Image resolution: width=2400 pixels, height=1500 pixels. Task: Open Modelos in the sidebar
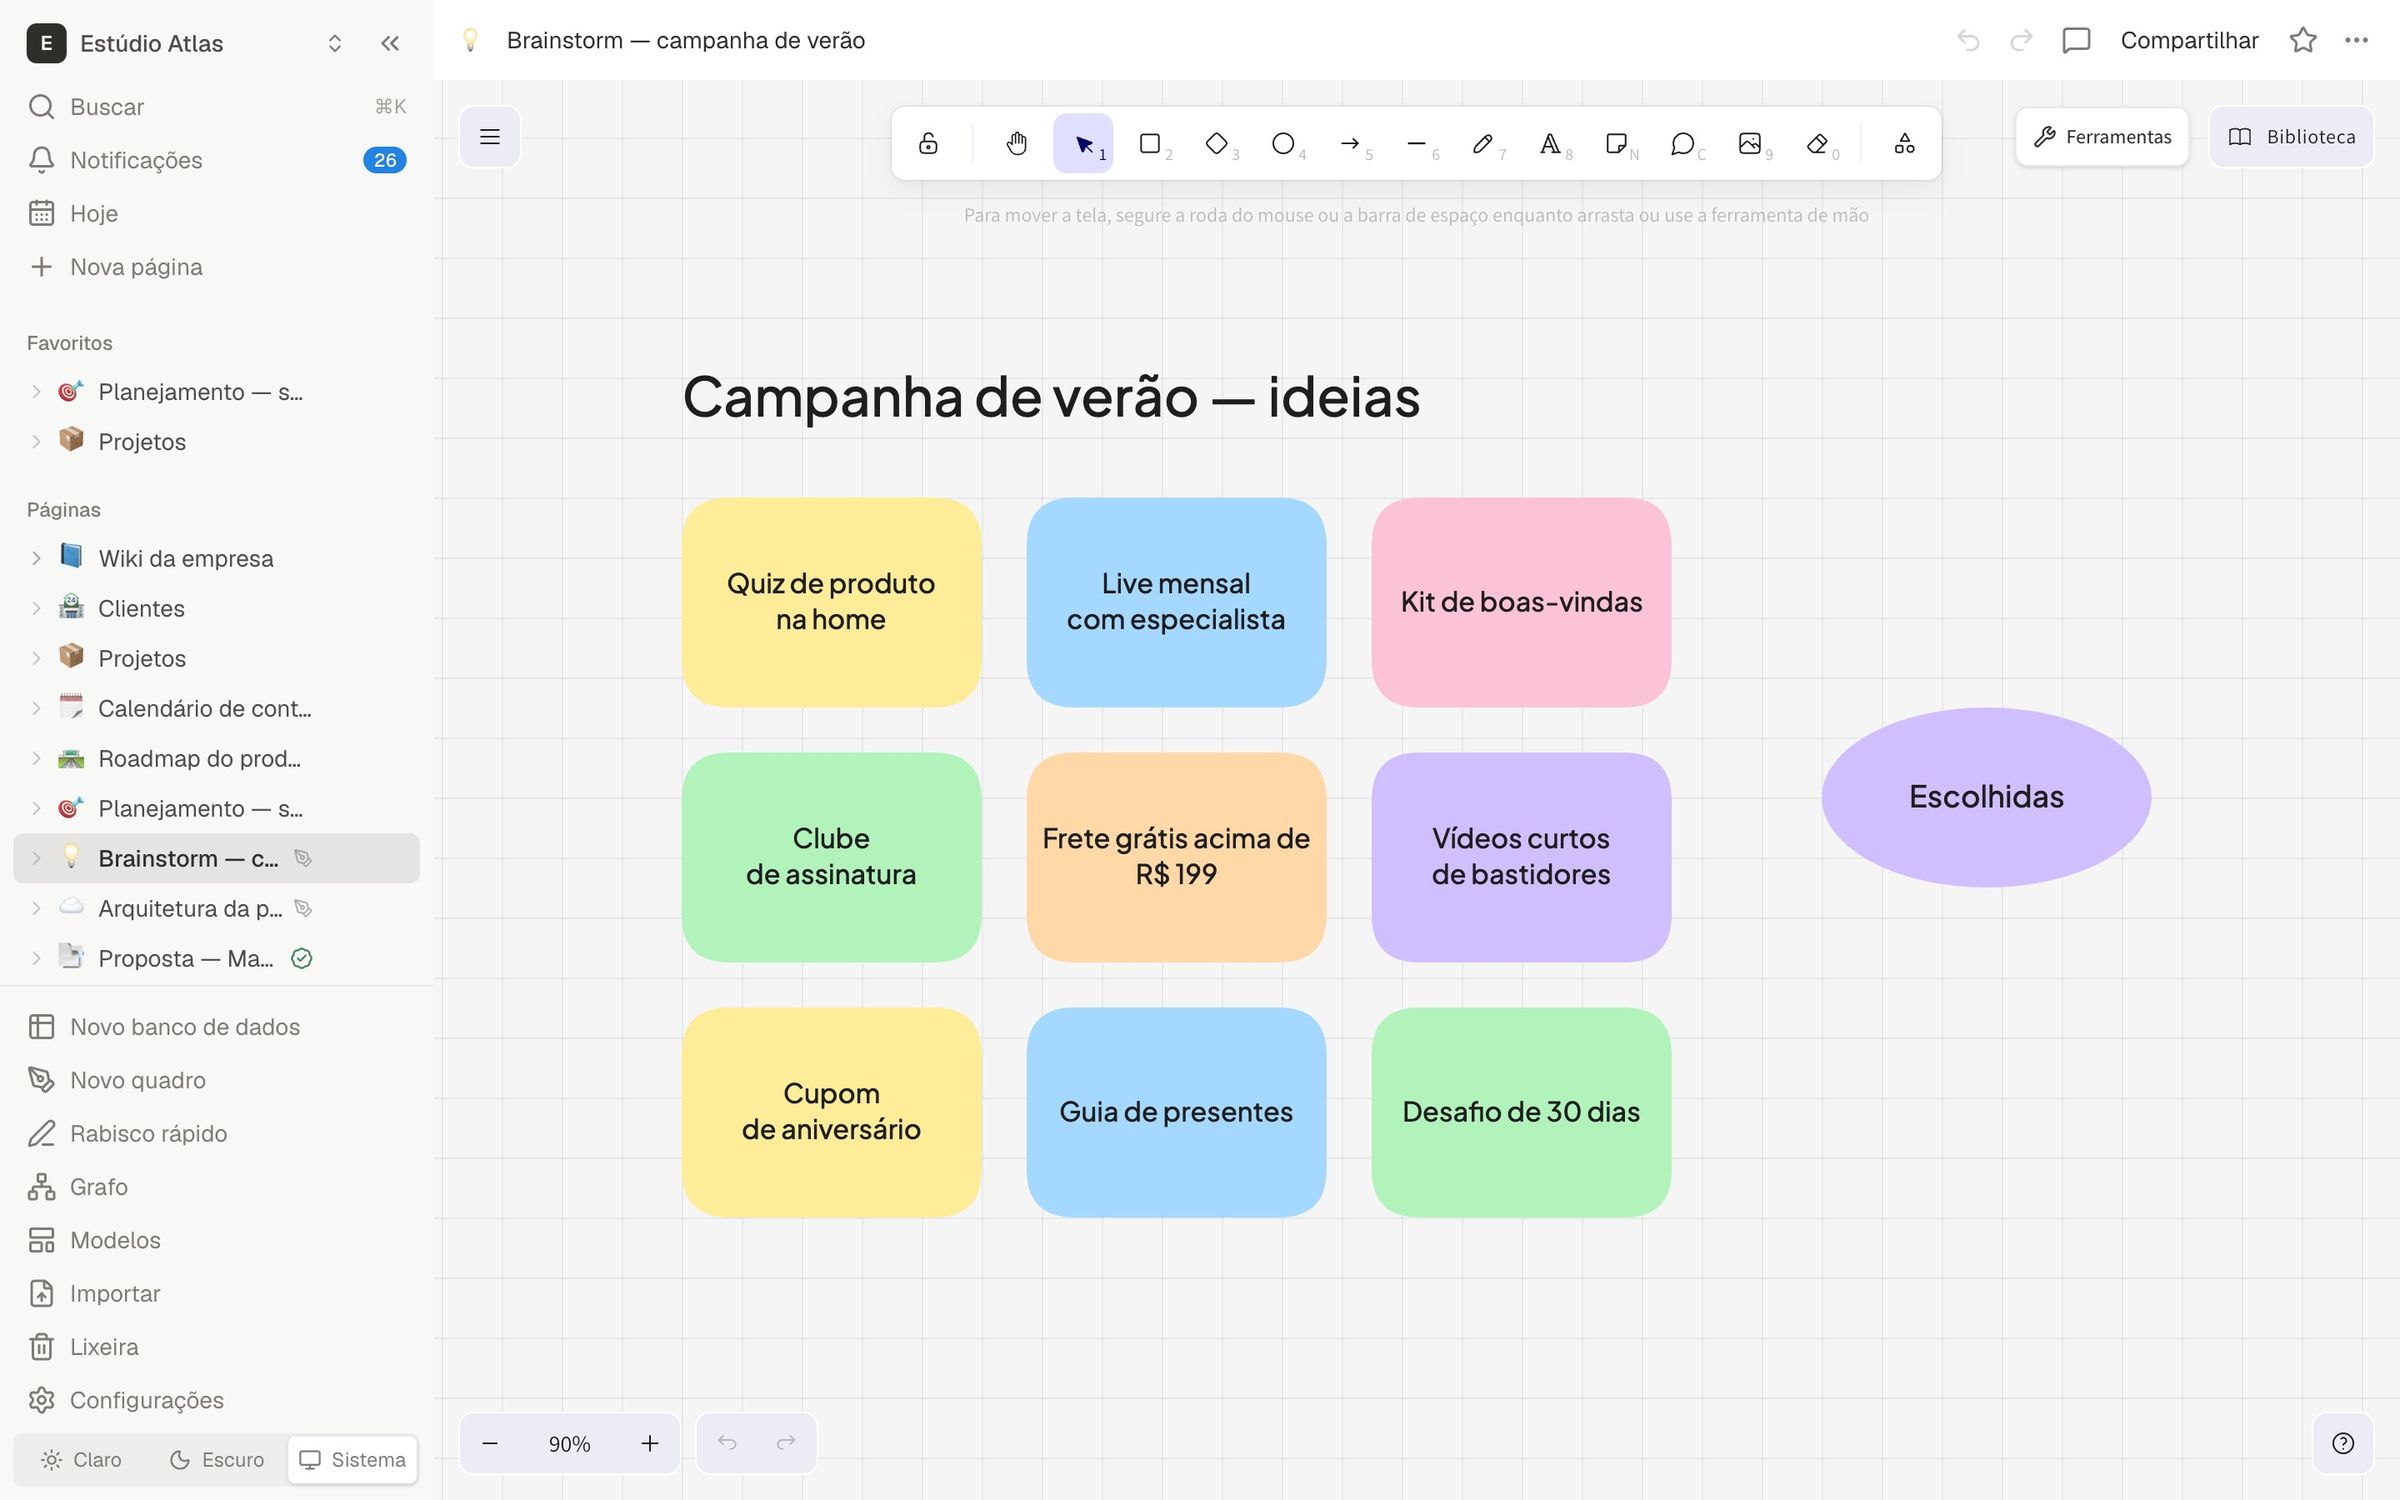tap(216, 1240)
